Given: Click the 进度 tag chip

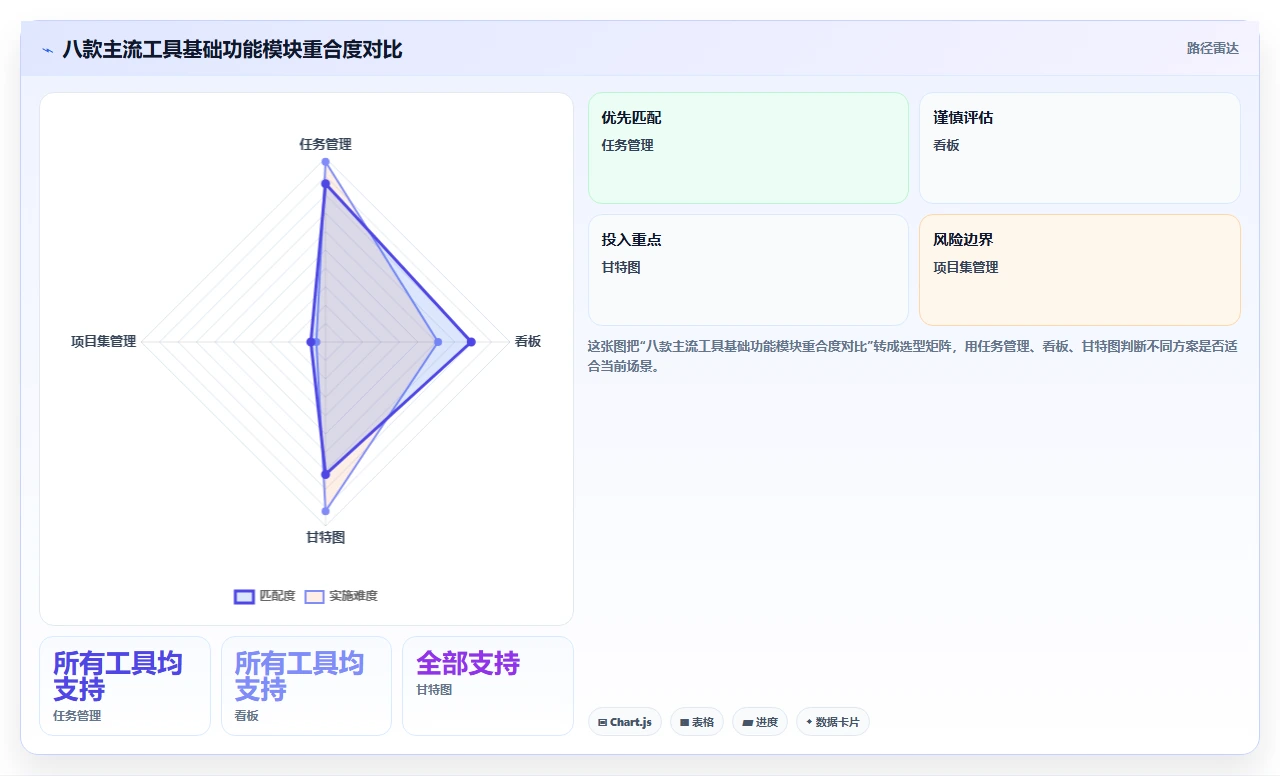Looking at the screenshot, I should coord(760,722).
